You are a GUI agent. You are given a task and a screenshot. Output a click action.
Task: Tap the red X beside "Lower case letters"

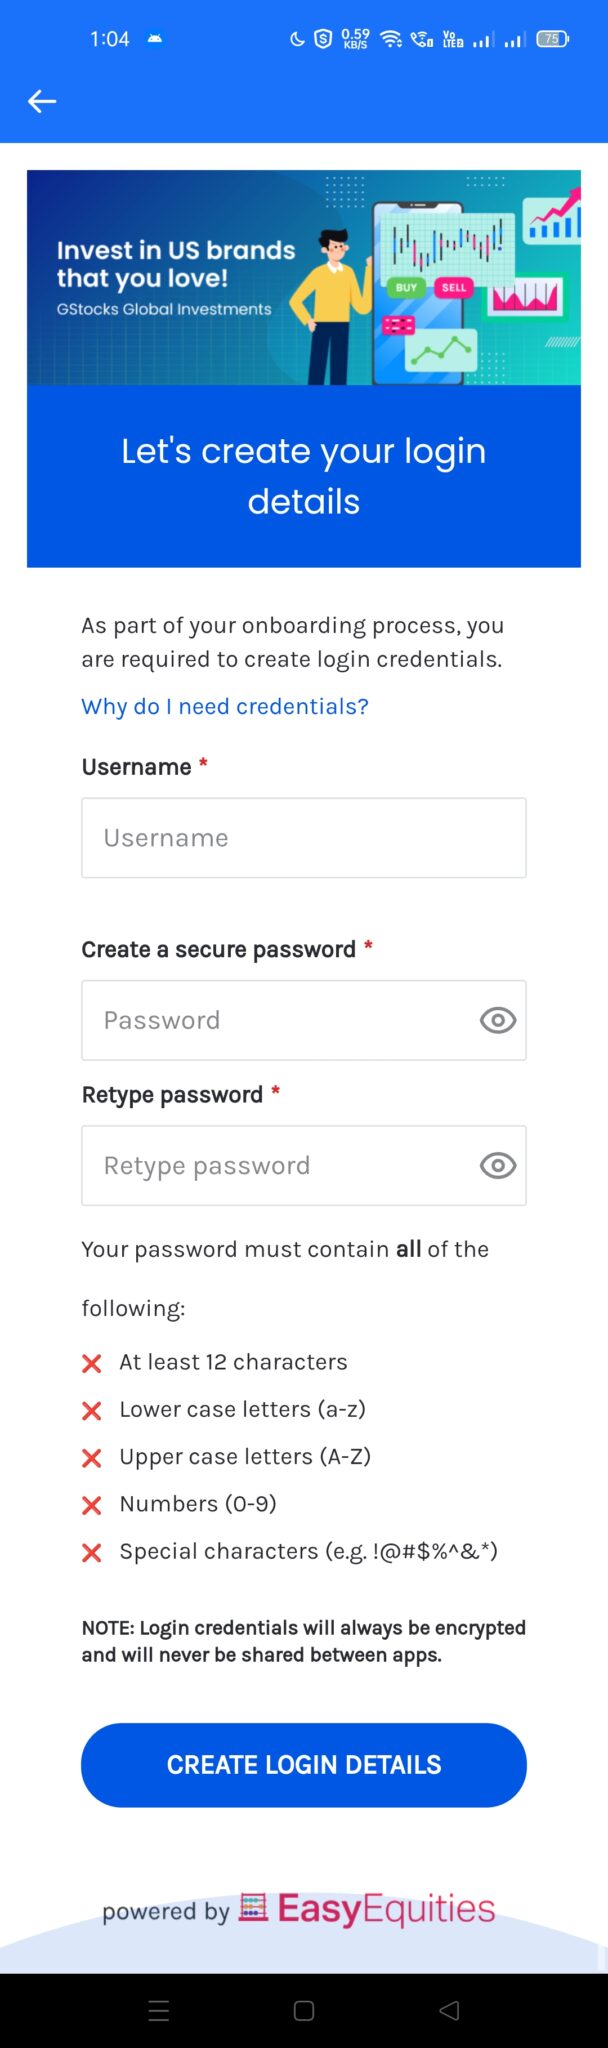coord(92,1410)
